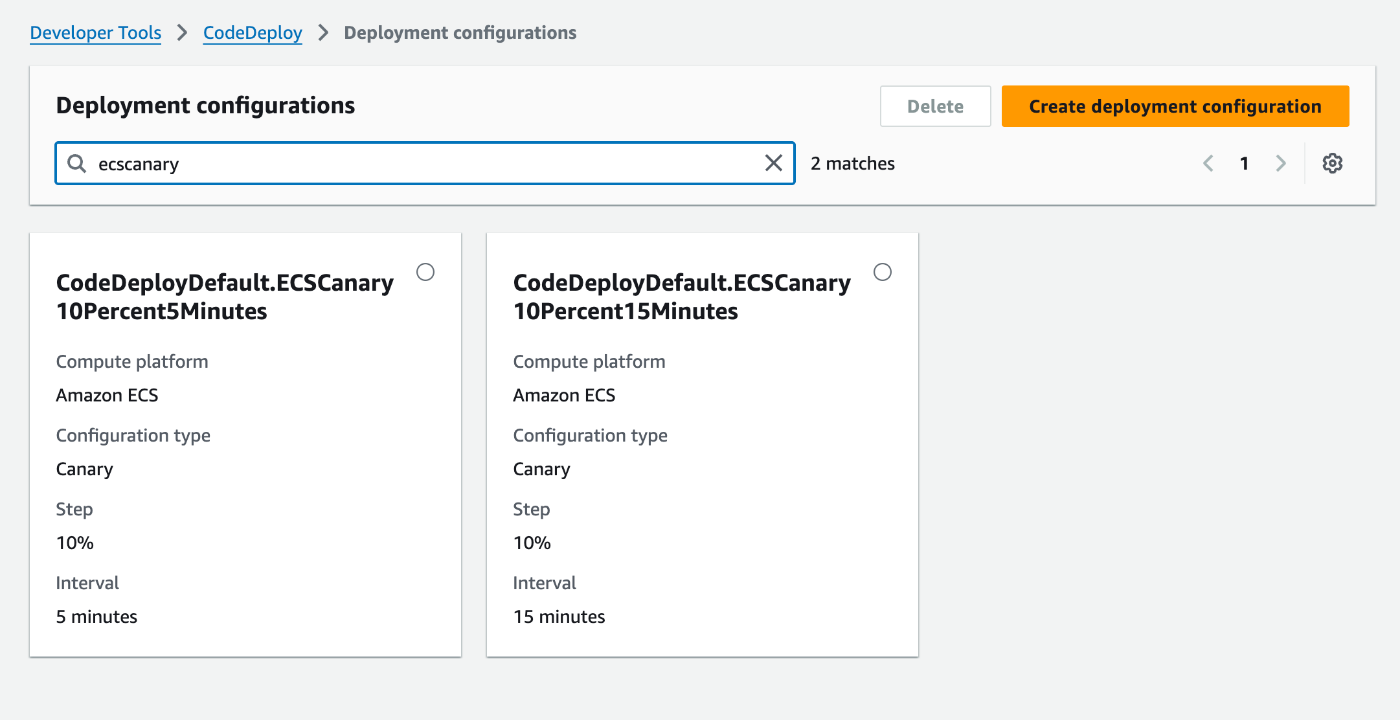
Task: Click the CodeDeployDefault.ECSCanary10Percent15Minutes title
Action: (682, 297)
